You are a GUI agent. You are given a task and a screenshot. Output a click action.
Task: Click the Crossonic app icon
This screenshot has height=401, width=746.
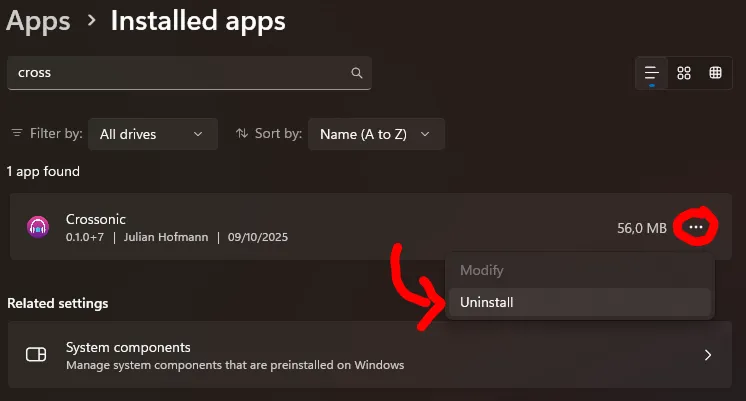[x=38, y=227]
